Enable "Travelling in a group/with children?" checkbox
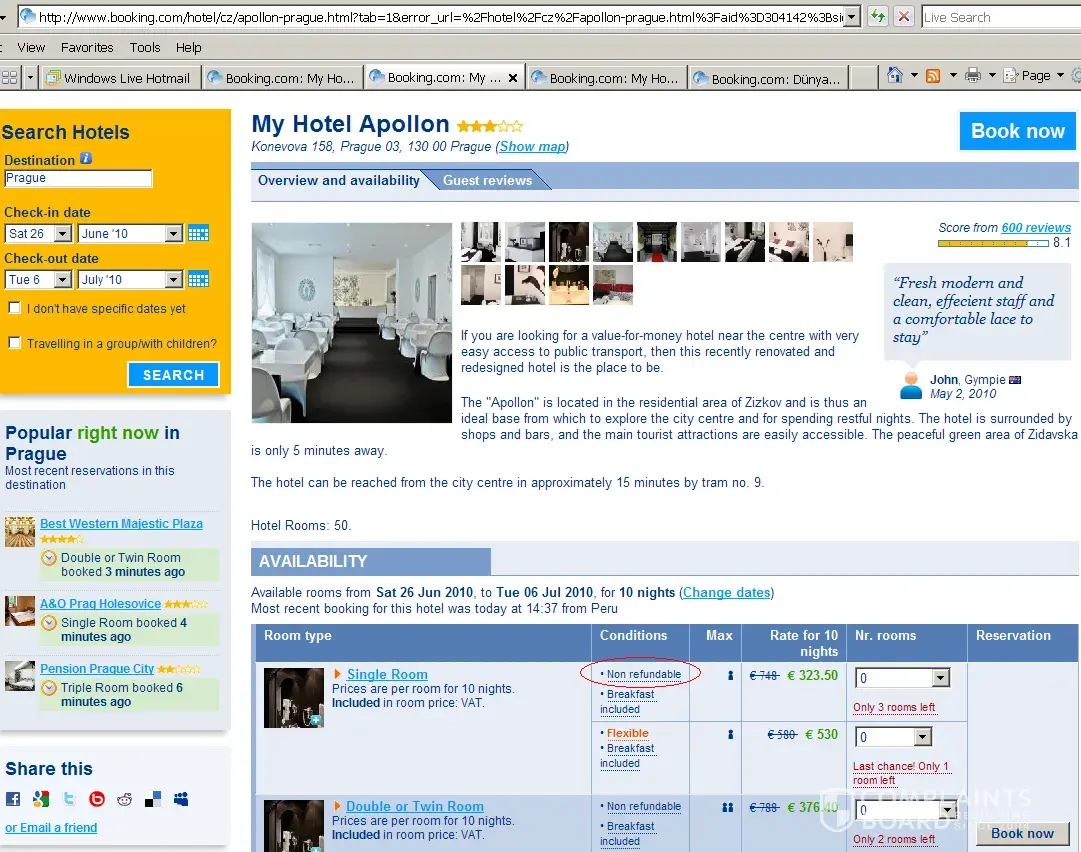This screenshot has height=852, width=1081. coord(14,343)
